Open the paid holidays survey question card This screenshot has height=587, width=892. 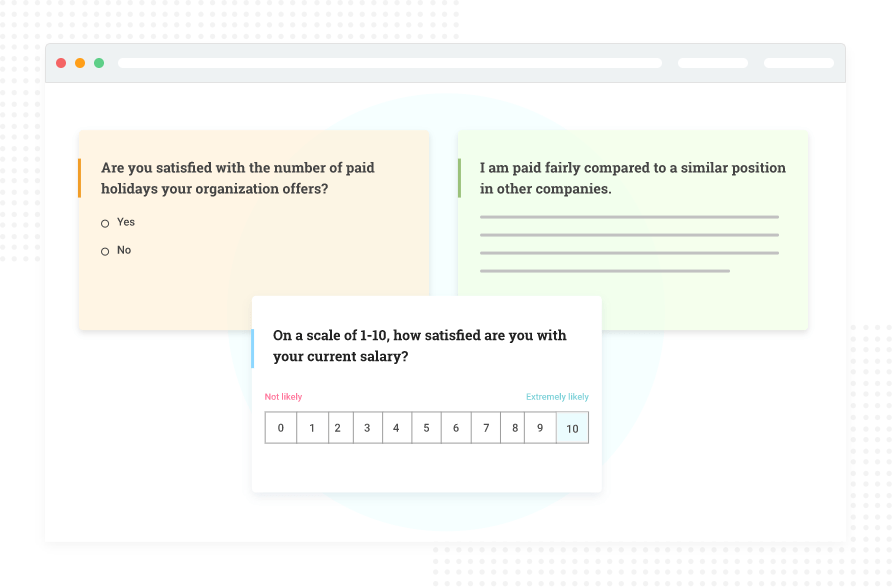[x=253, y=228]
